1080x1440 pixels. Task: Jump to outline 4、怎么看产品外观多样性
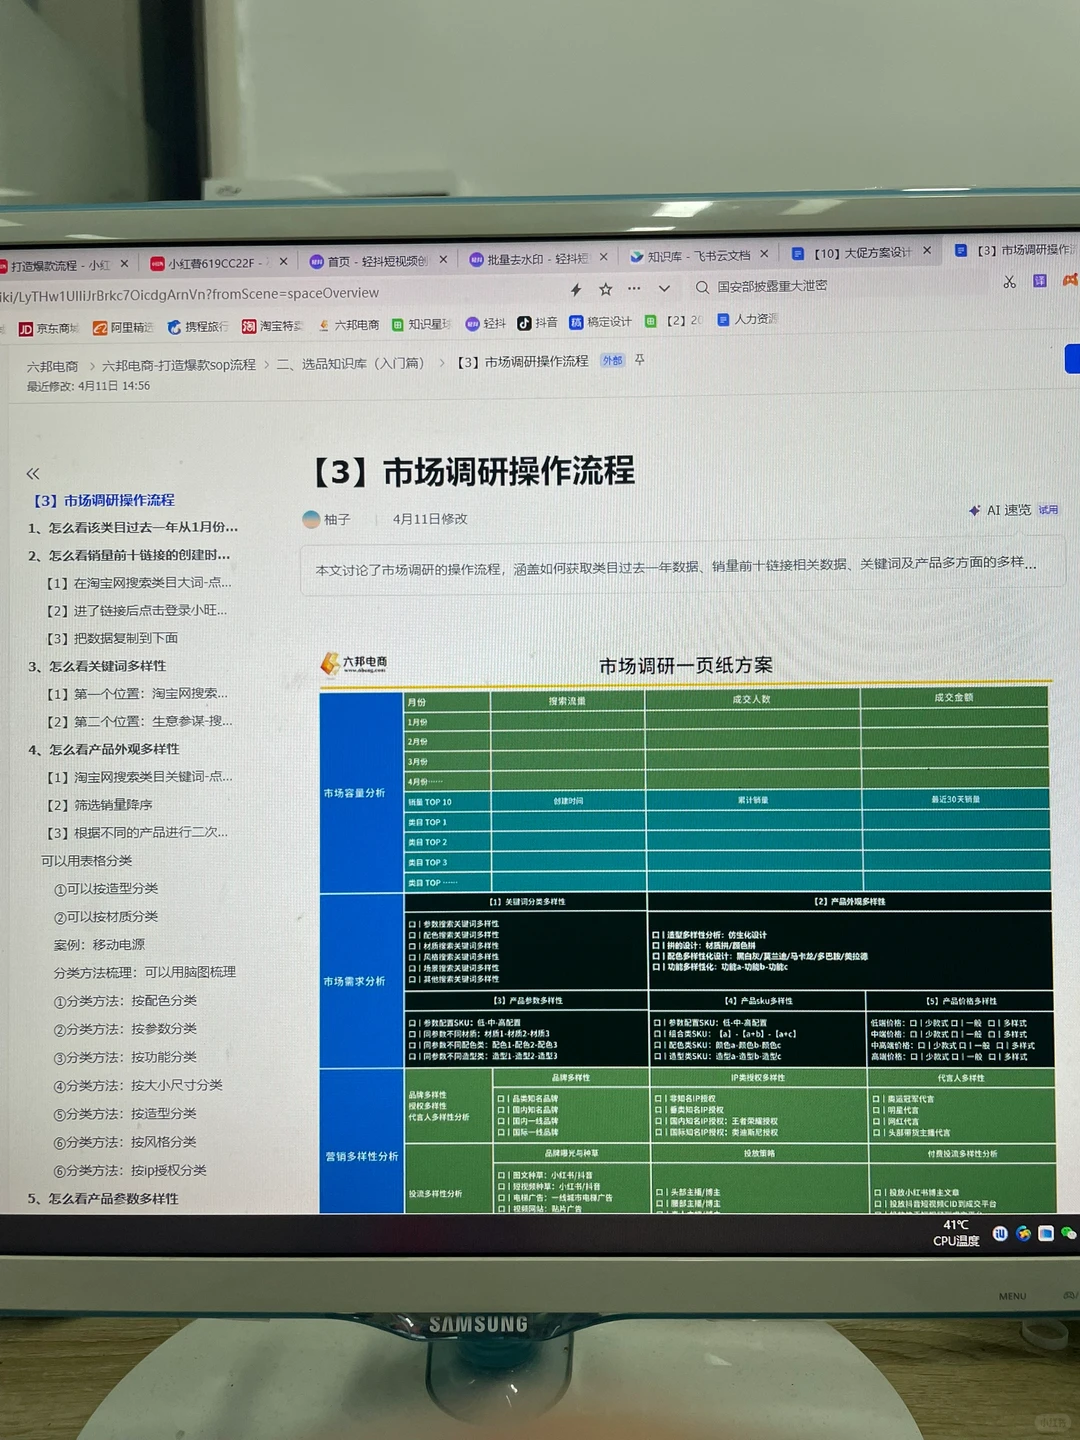coord(104,749)
